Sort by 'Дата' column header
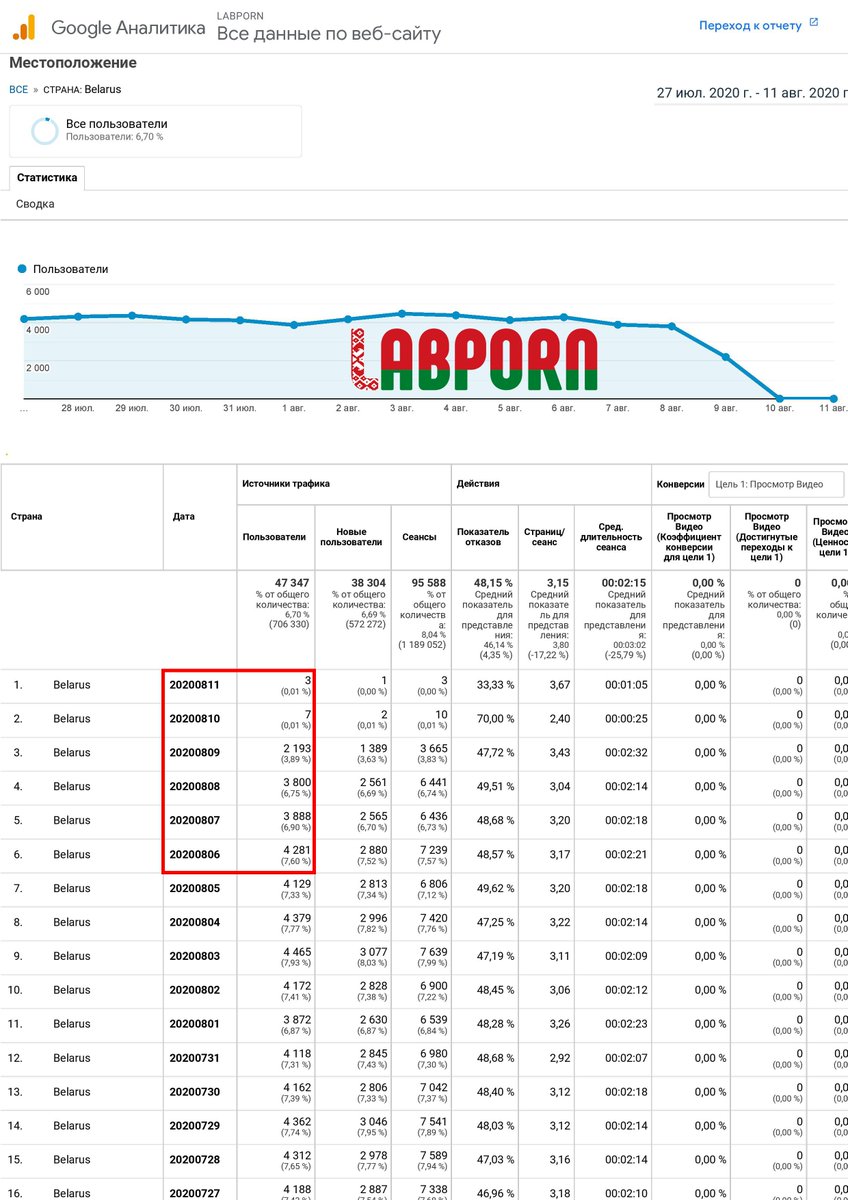The image size is (848, 1200). pos(183,517)
